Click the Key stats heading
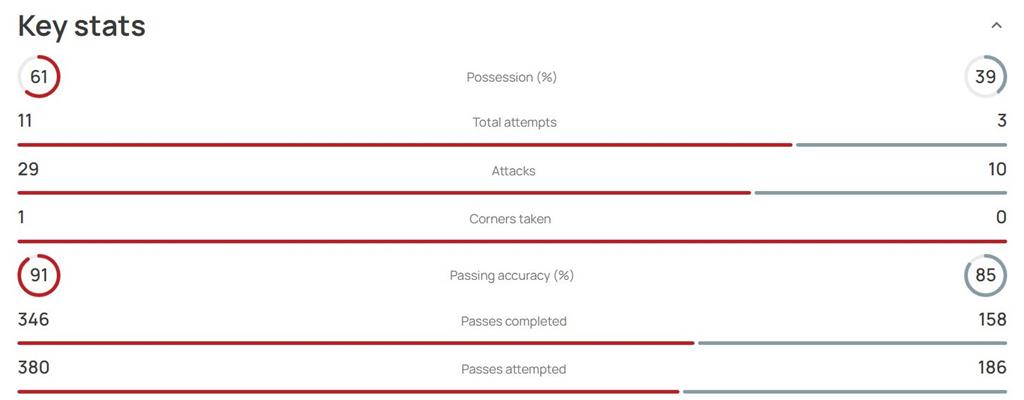The width and height of the screenshot is (1024, 400). click(x=82, y=26)
